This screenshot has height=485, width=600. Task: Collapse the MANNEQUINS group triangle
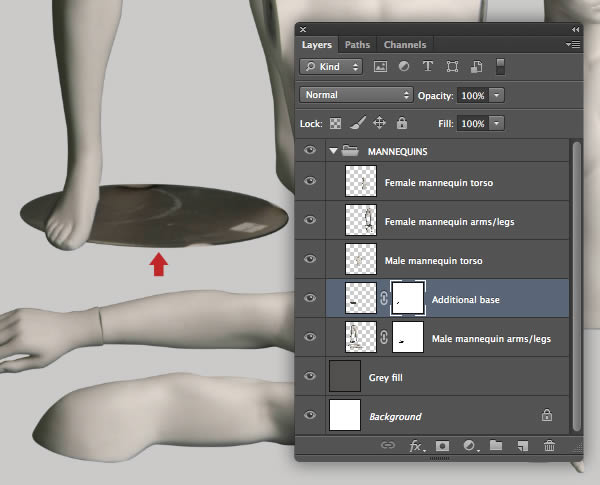click(332, 152)
